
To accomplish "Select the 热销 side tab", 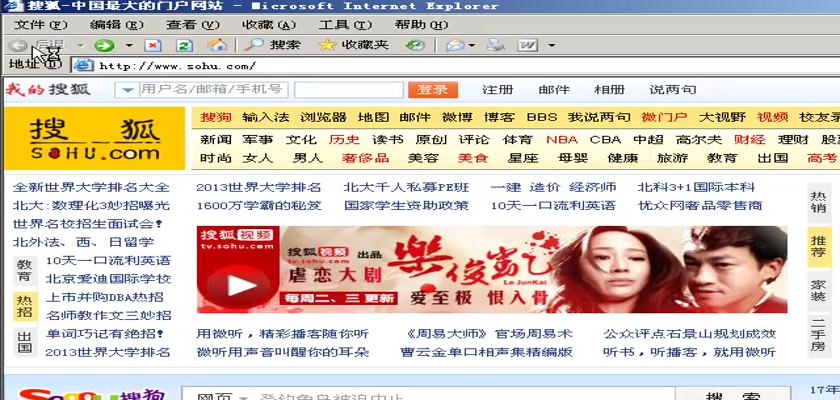I will coord(818,202).
